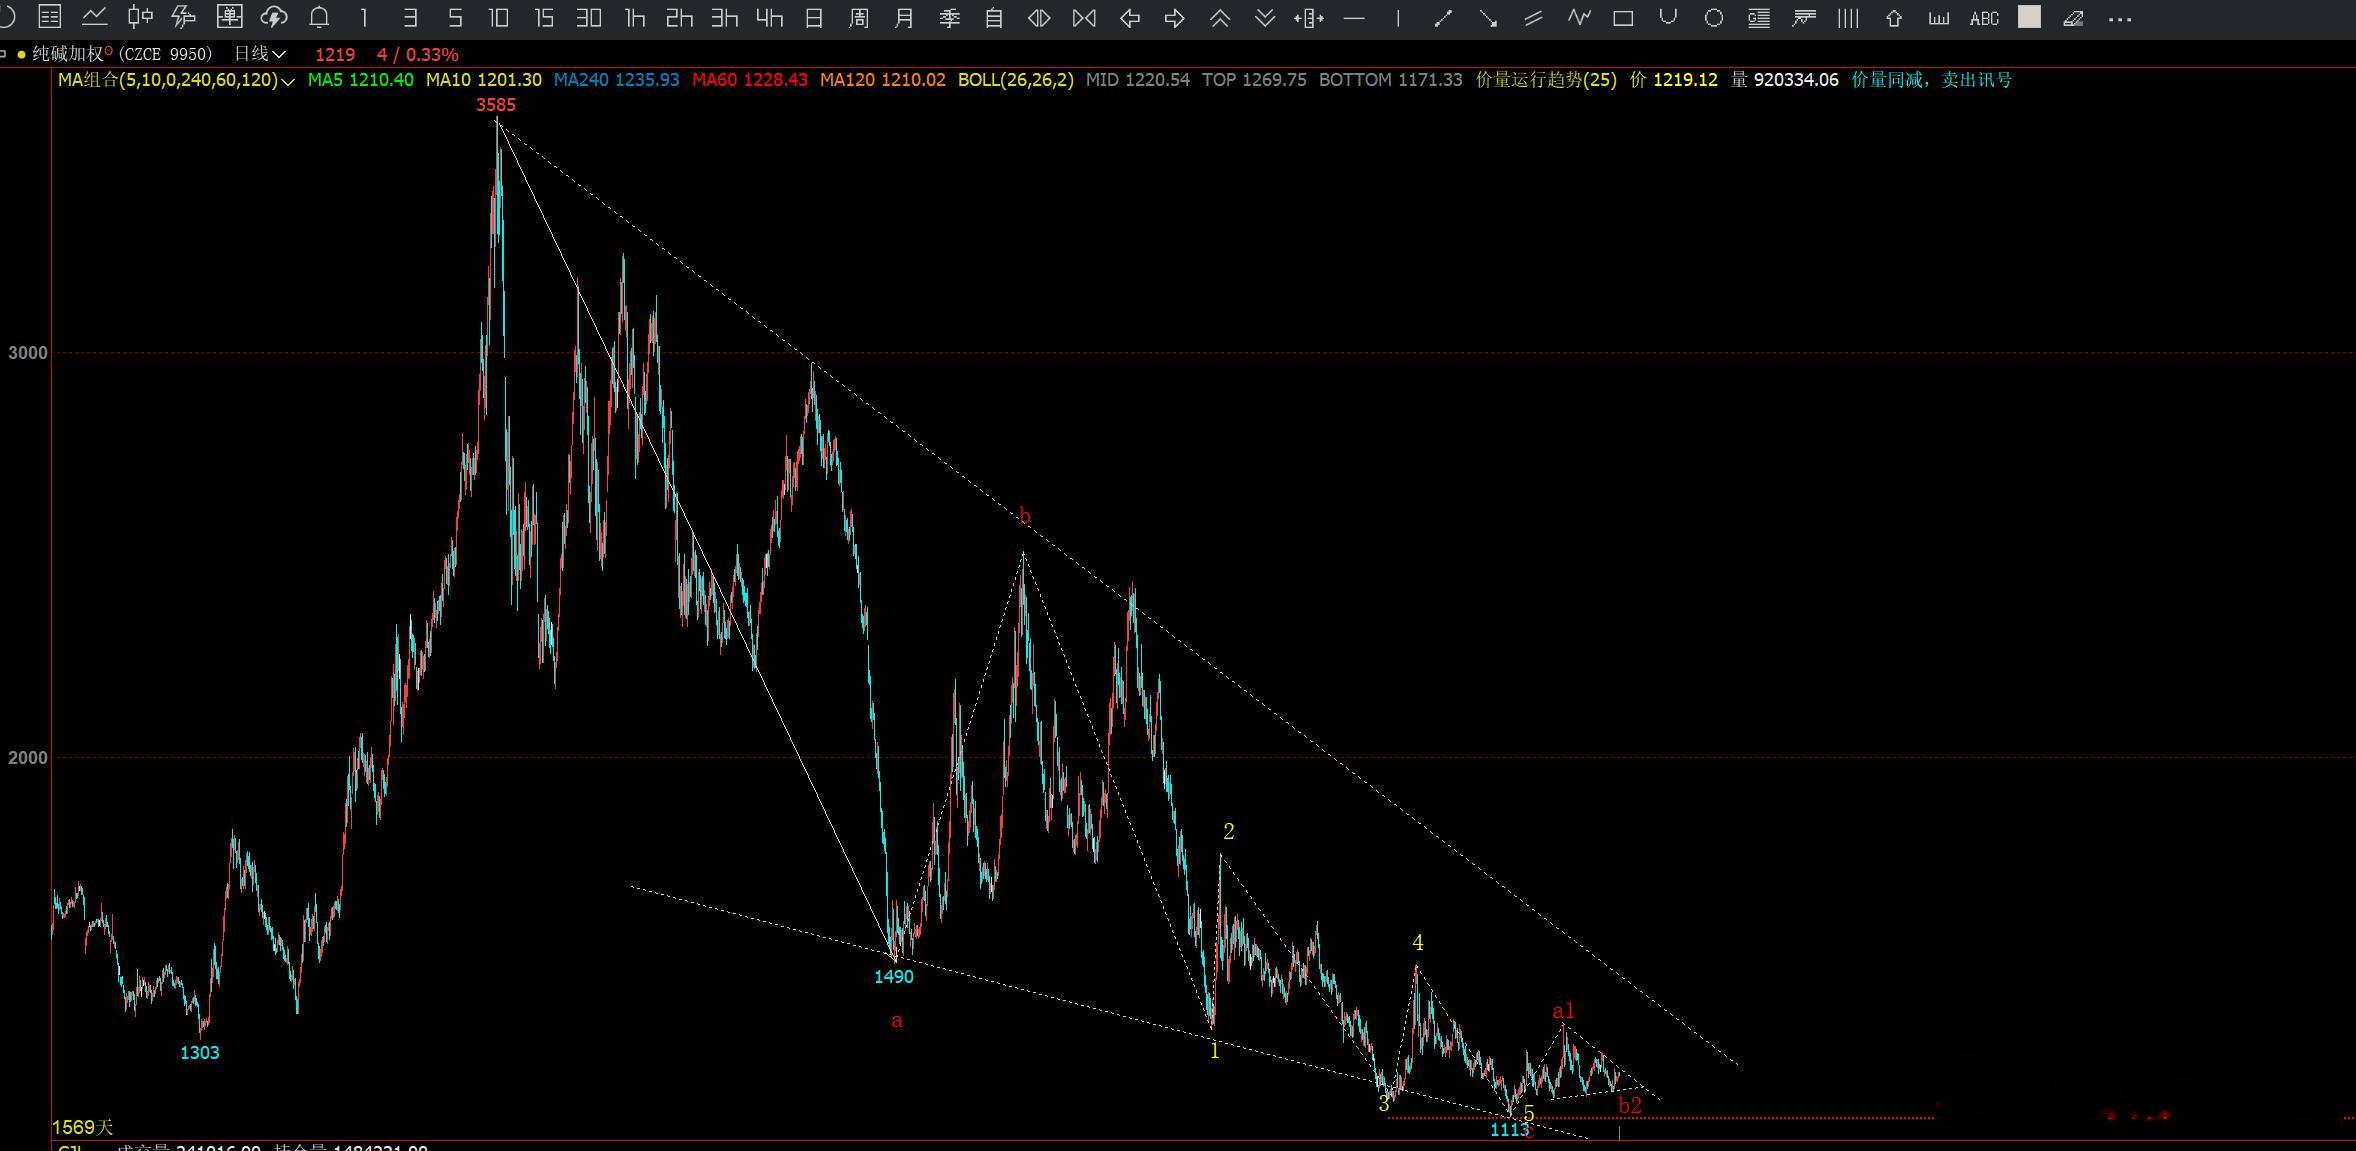Select the zigzag wave line tool
The width and height of the screenshot is (2356, 1151).
click(1579, 17)
